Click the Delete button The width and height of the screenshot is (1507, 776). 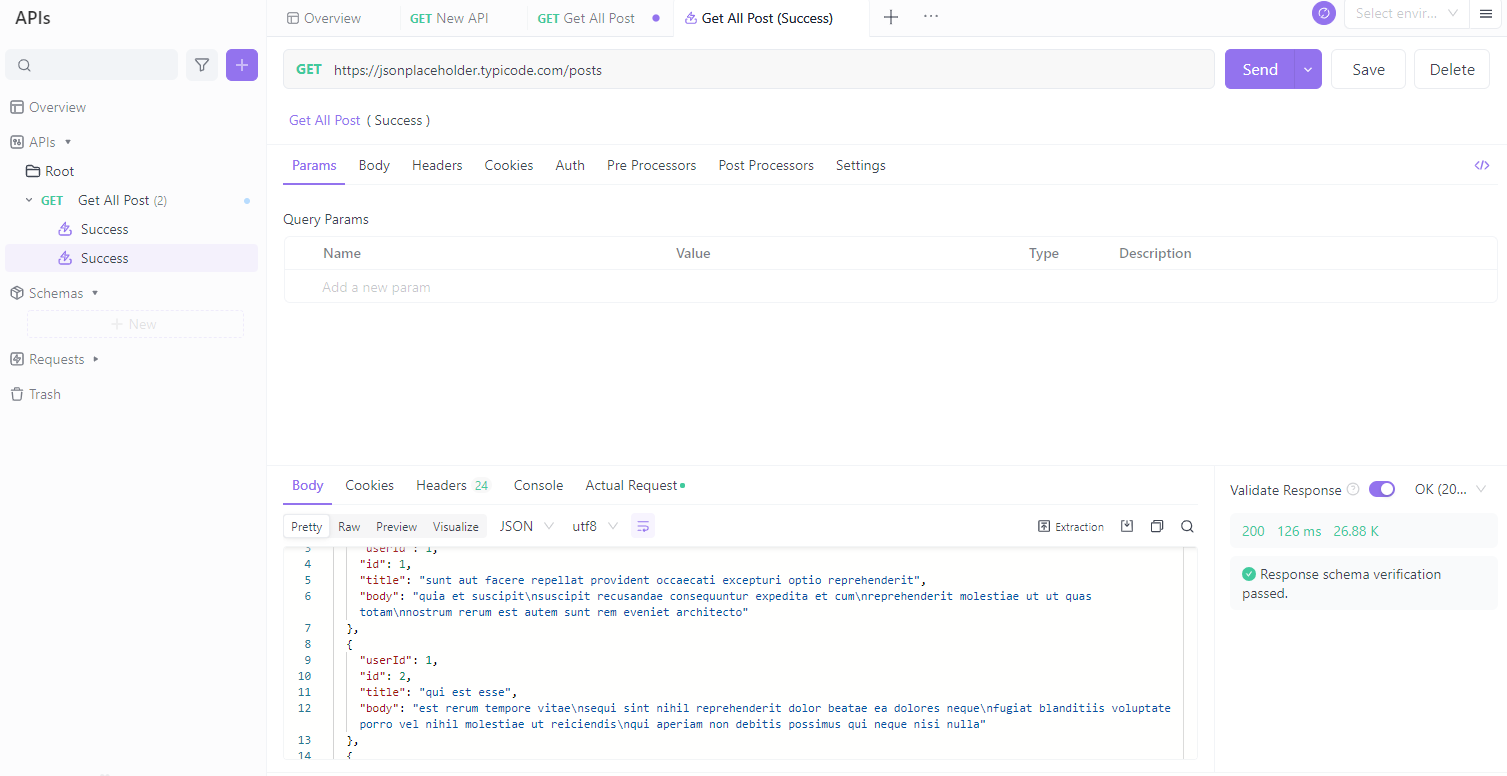coord(1452,69)
